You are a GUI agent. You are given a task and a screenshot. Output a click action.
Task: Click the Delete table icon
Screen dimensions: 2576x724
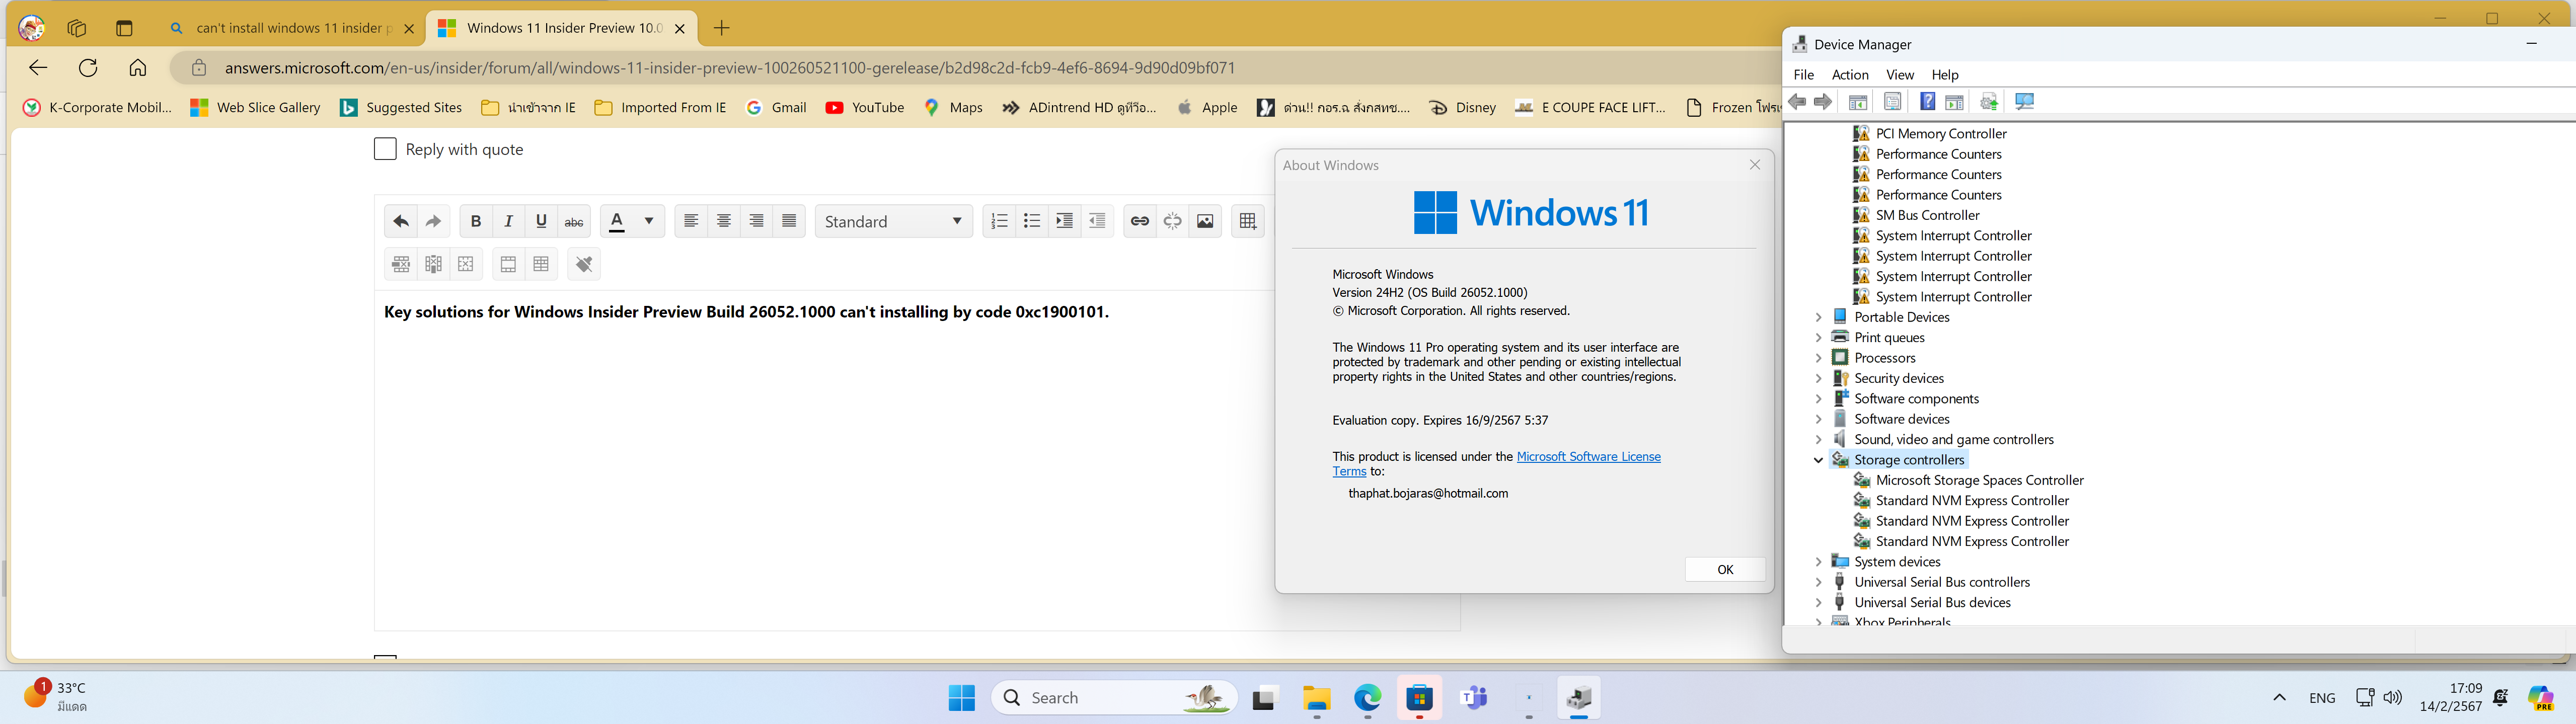pos(466,264)
